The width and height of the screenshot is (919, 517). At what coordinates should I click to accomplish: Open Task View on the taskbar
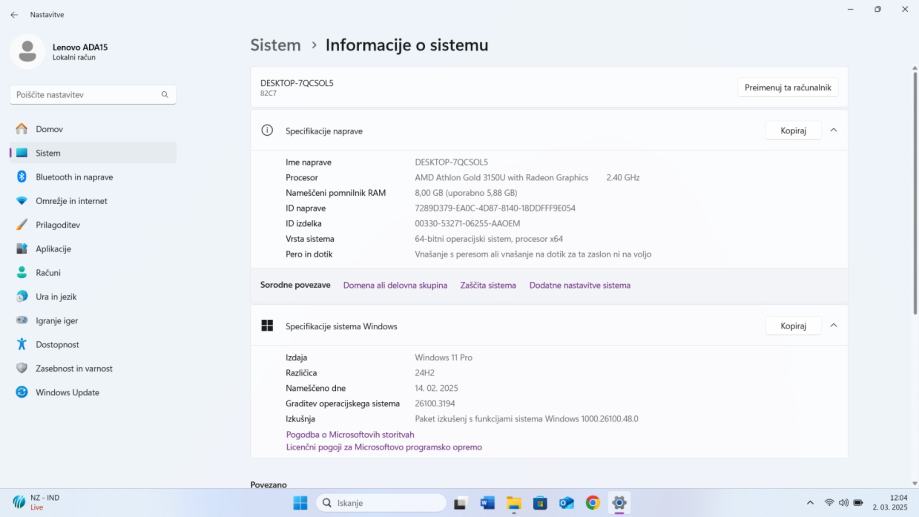pos(460,503)
